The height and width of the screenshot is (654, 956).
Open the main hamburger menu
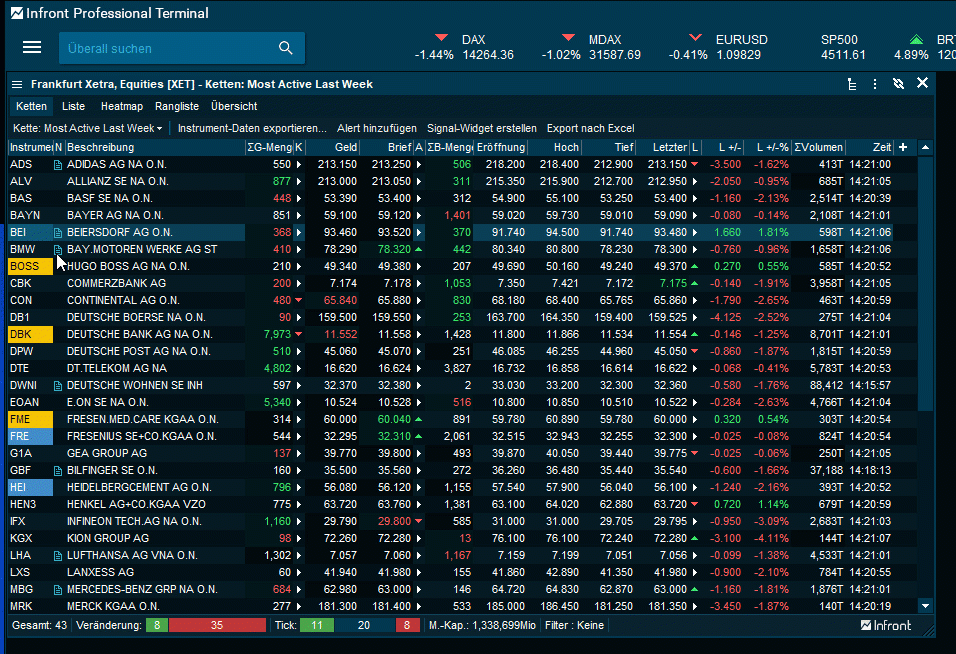32,48
